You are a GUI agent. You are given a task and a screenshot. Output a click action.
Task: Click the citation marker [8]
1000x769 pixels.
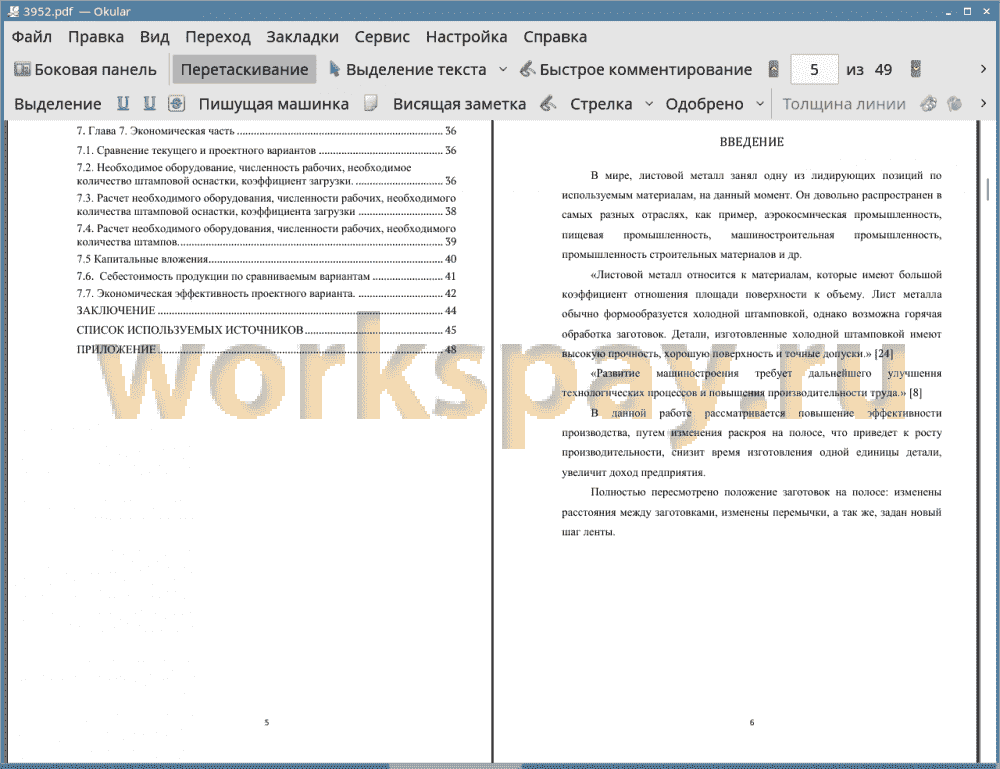pyautogui.click(x=915, y=393)
